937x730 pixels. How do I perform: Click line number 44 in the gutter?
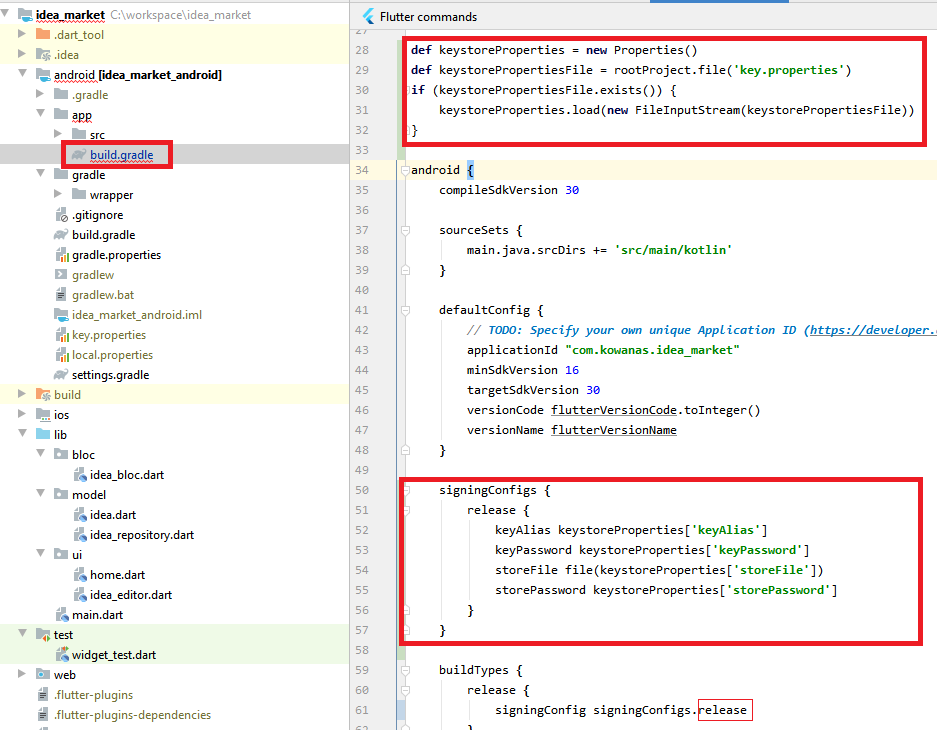coord(362,370)
